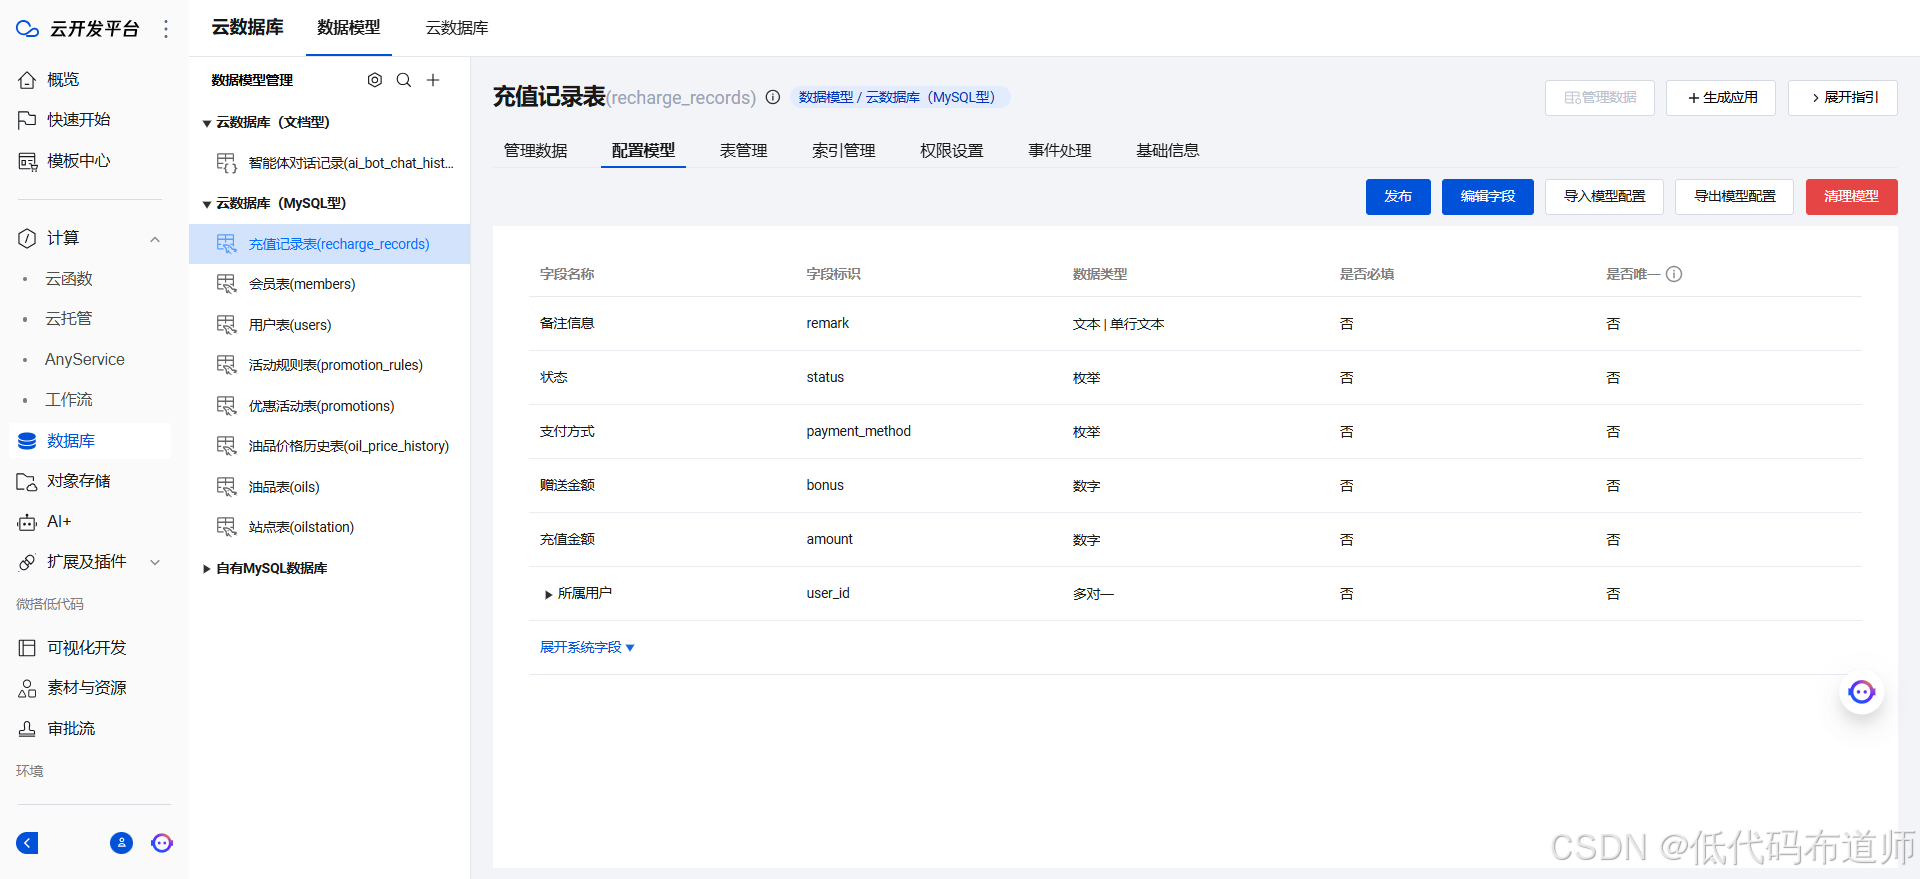Click the 可视化开发 layout icon

tap(27, 648)
